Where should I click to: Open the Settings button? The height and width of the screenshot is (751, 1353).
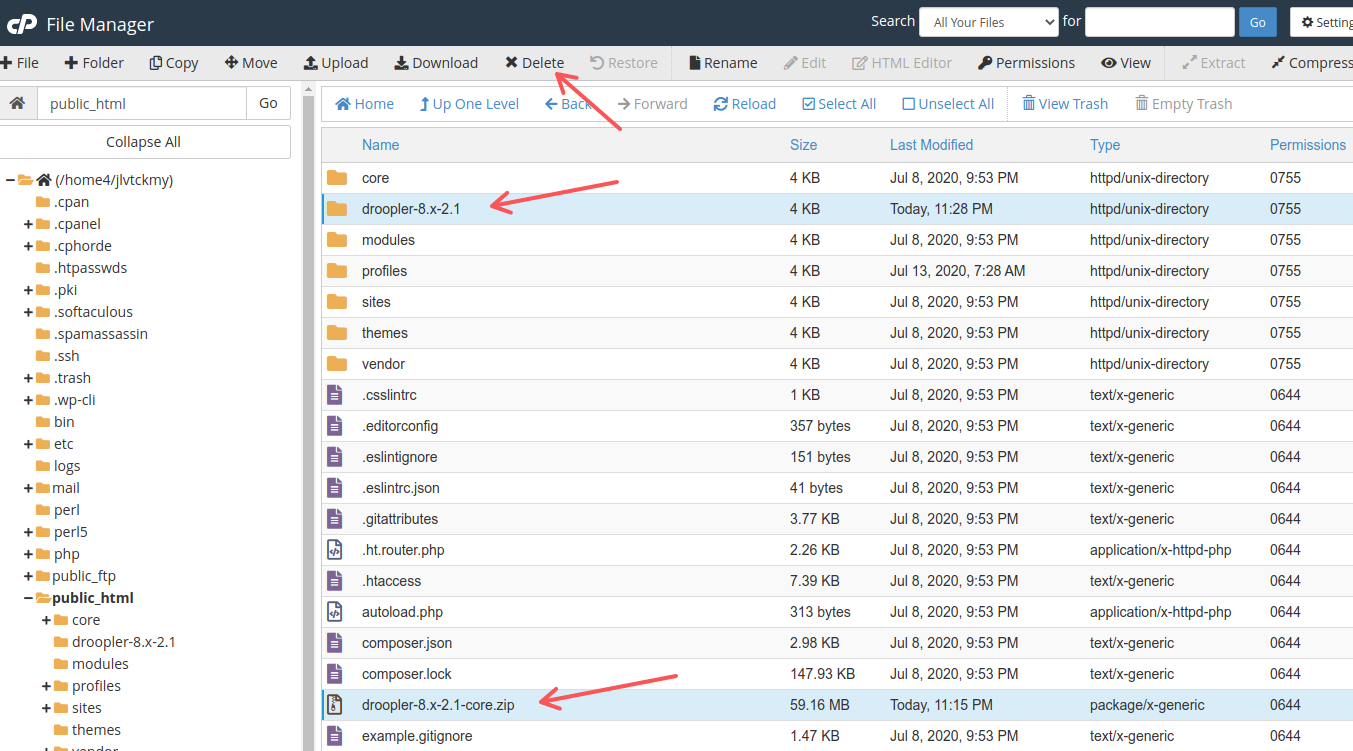1322,22
